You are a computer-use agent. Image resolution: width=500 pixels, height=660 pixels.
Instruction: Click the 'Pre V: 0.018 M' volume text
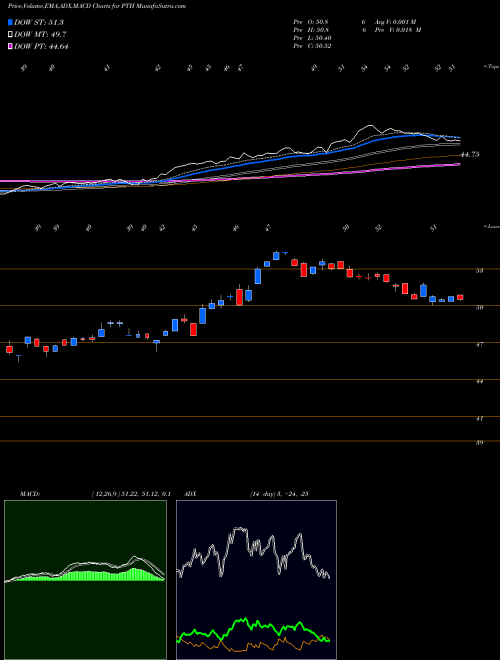tap(397, 30)
